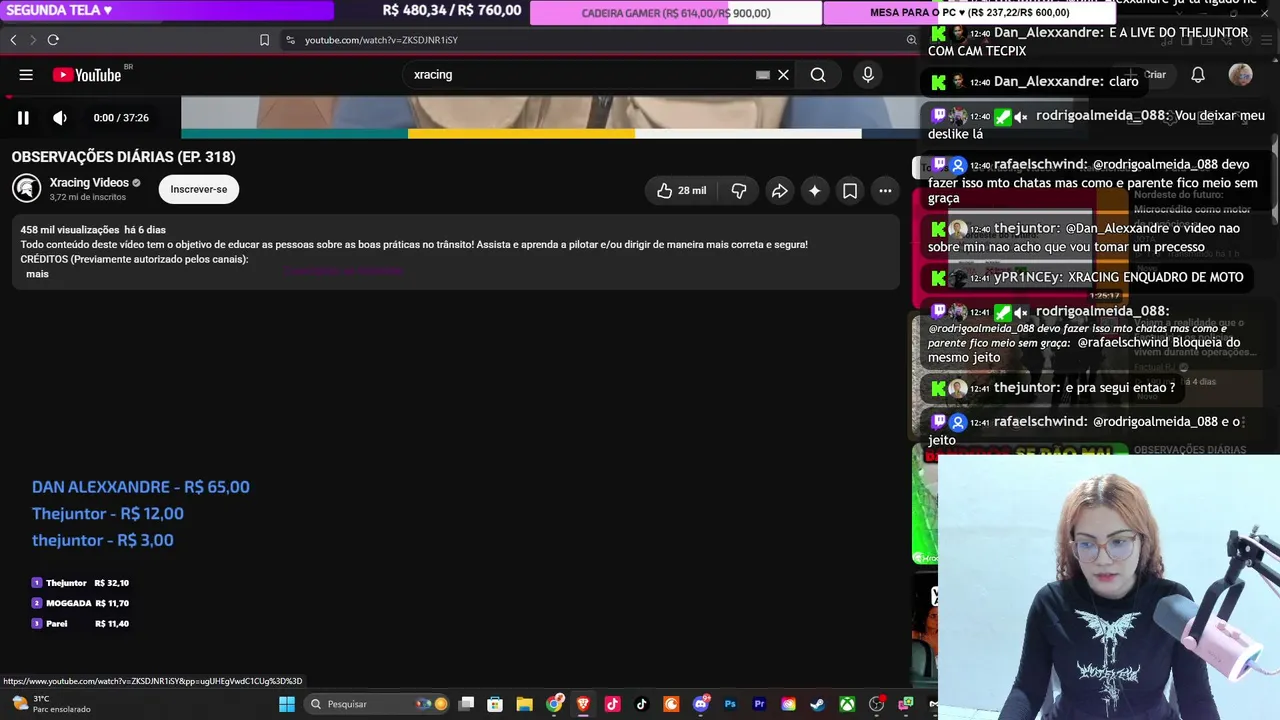Open the Xbox app from the taskbar

tap(847, 704)
